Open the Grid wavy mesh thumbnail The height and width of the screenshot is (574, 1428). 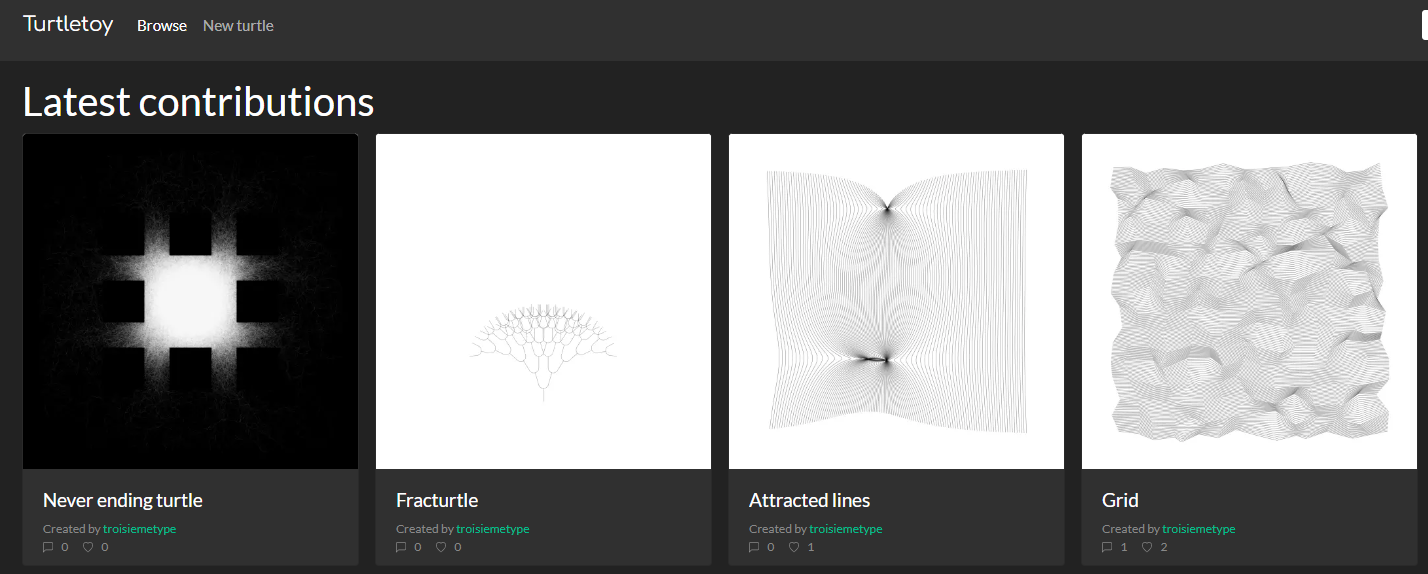pos(1249,301)
